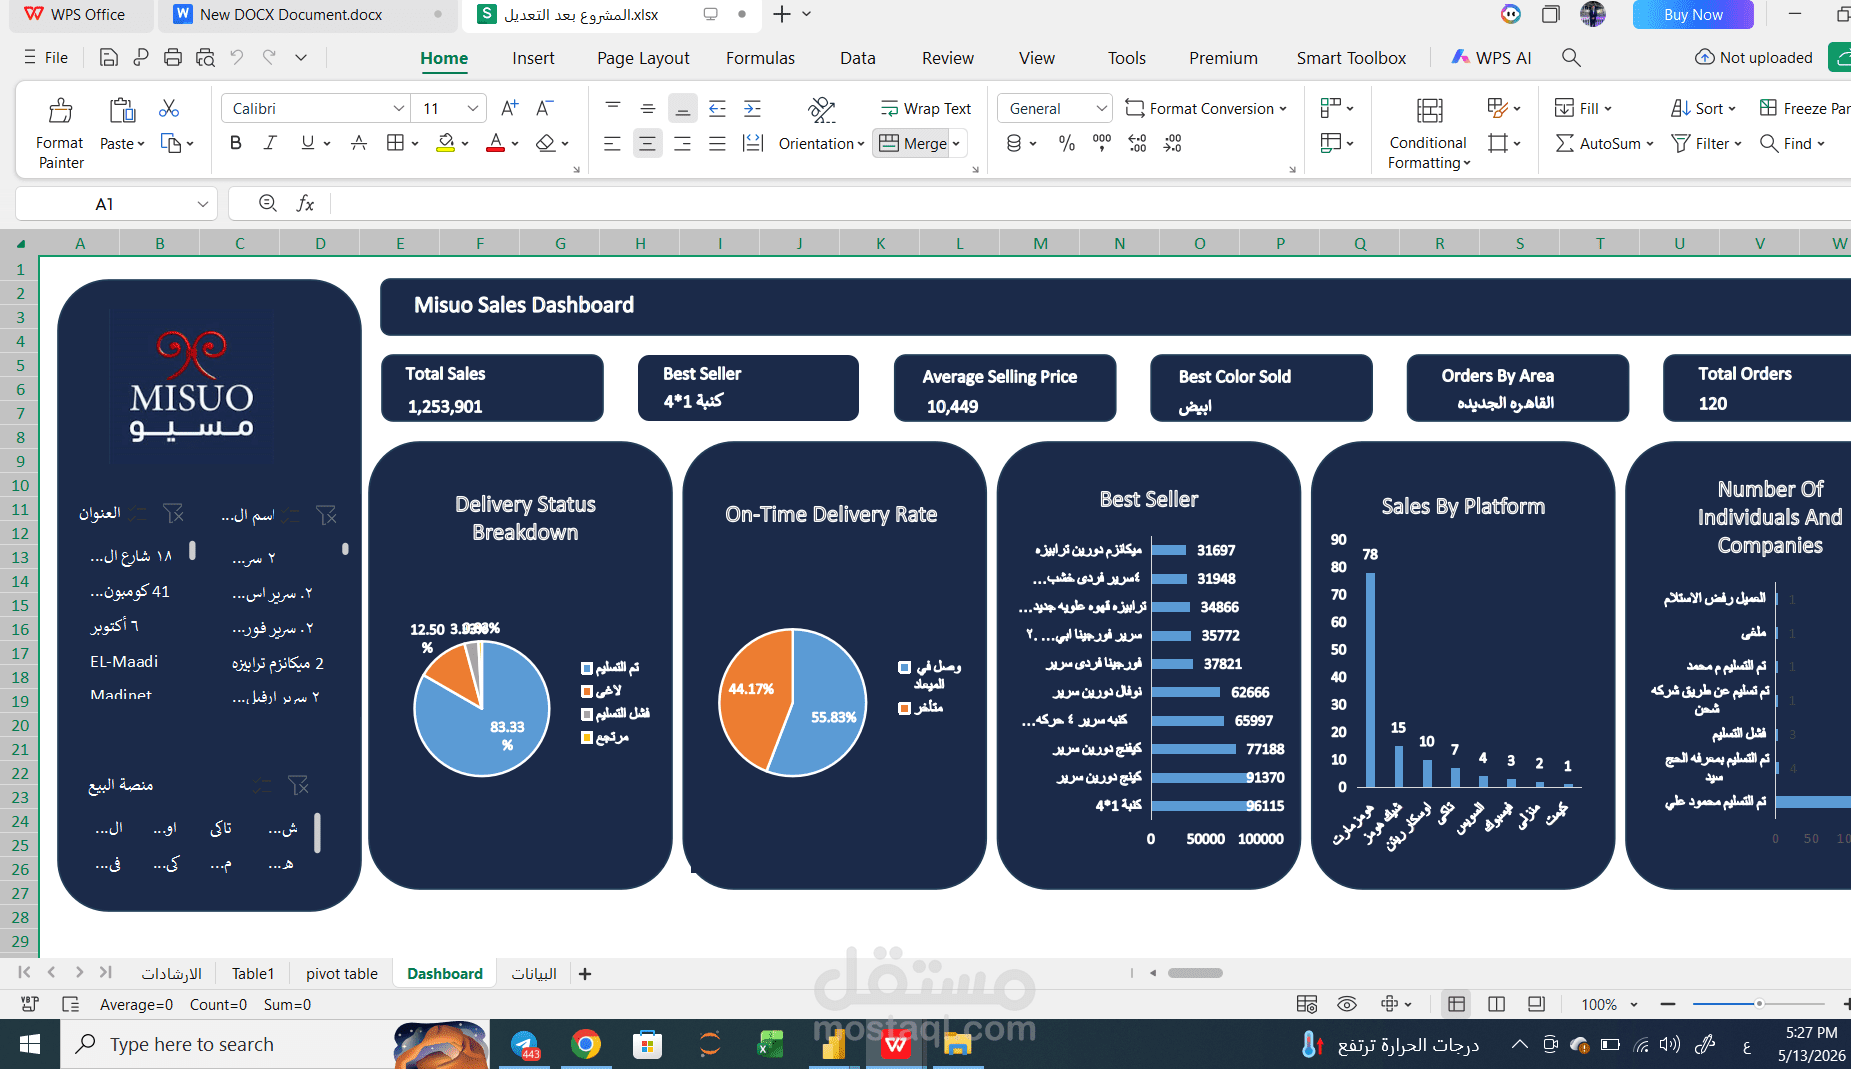Switch to the Table1 sheet tab
1851x1069 pixels.
point(253,973)
